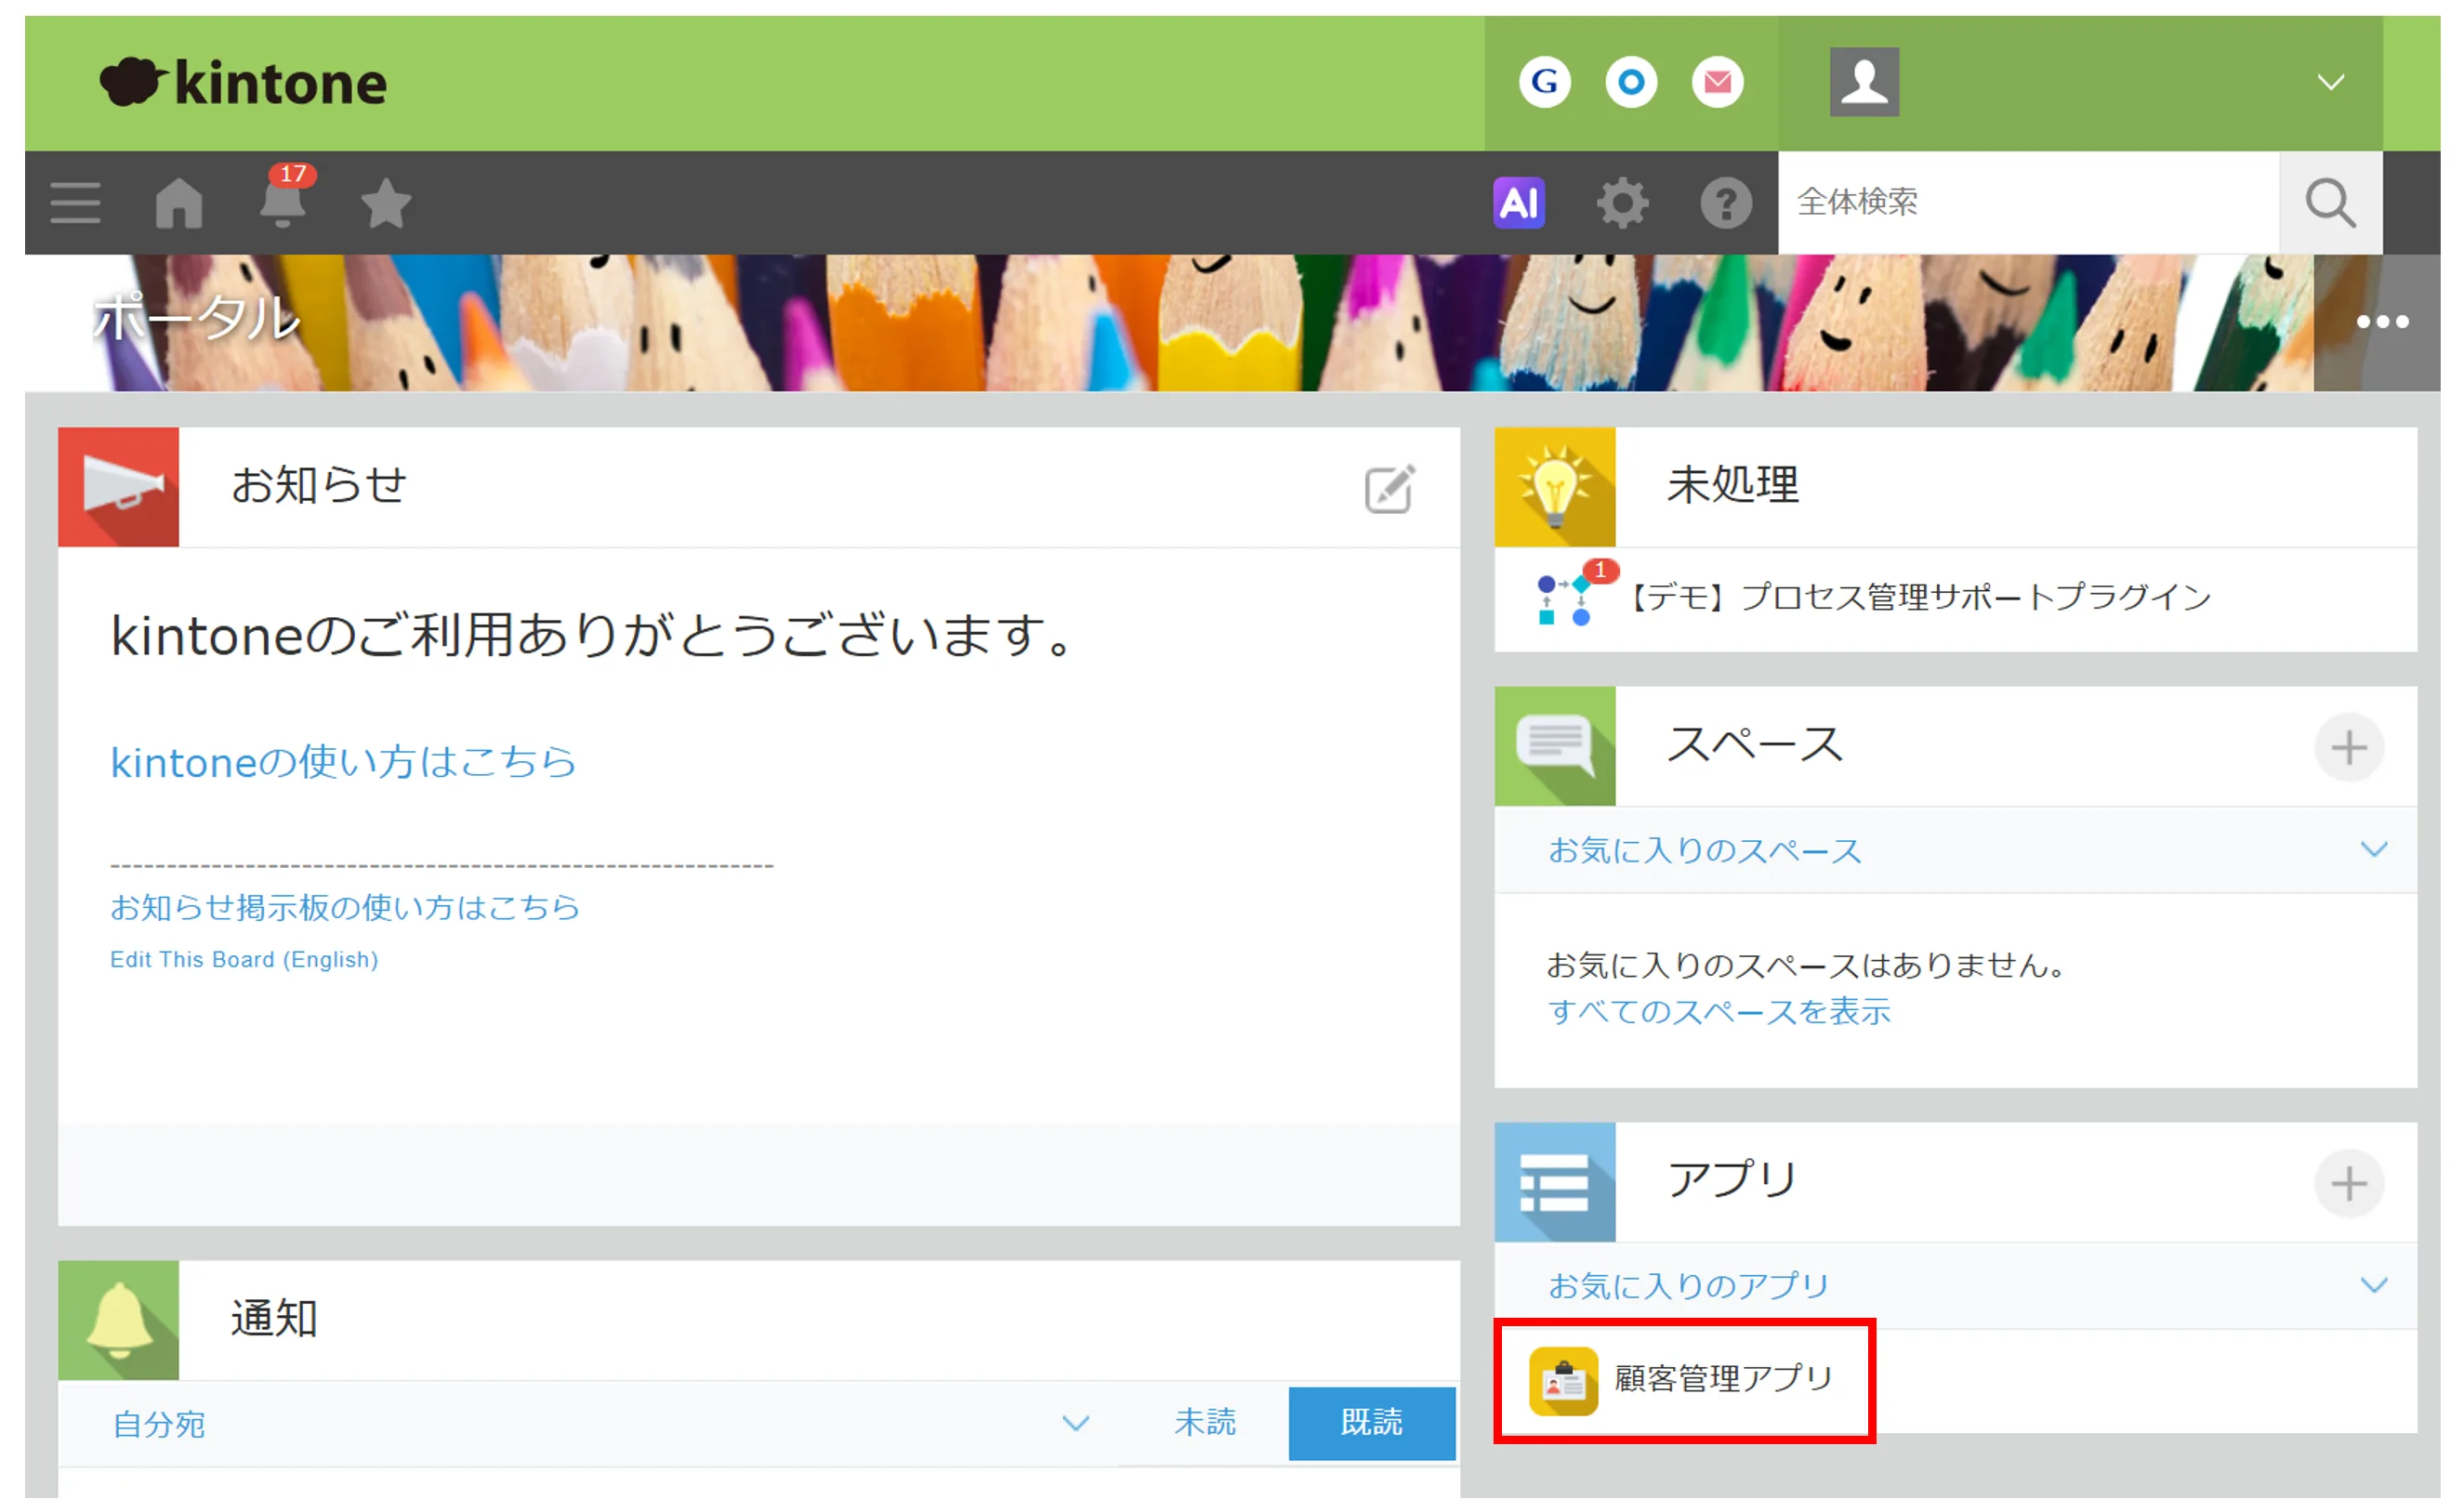Click the 未処理 lightbulb panel icon

[x=1554, y=487]
